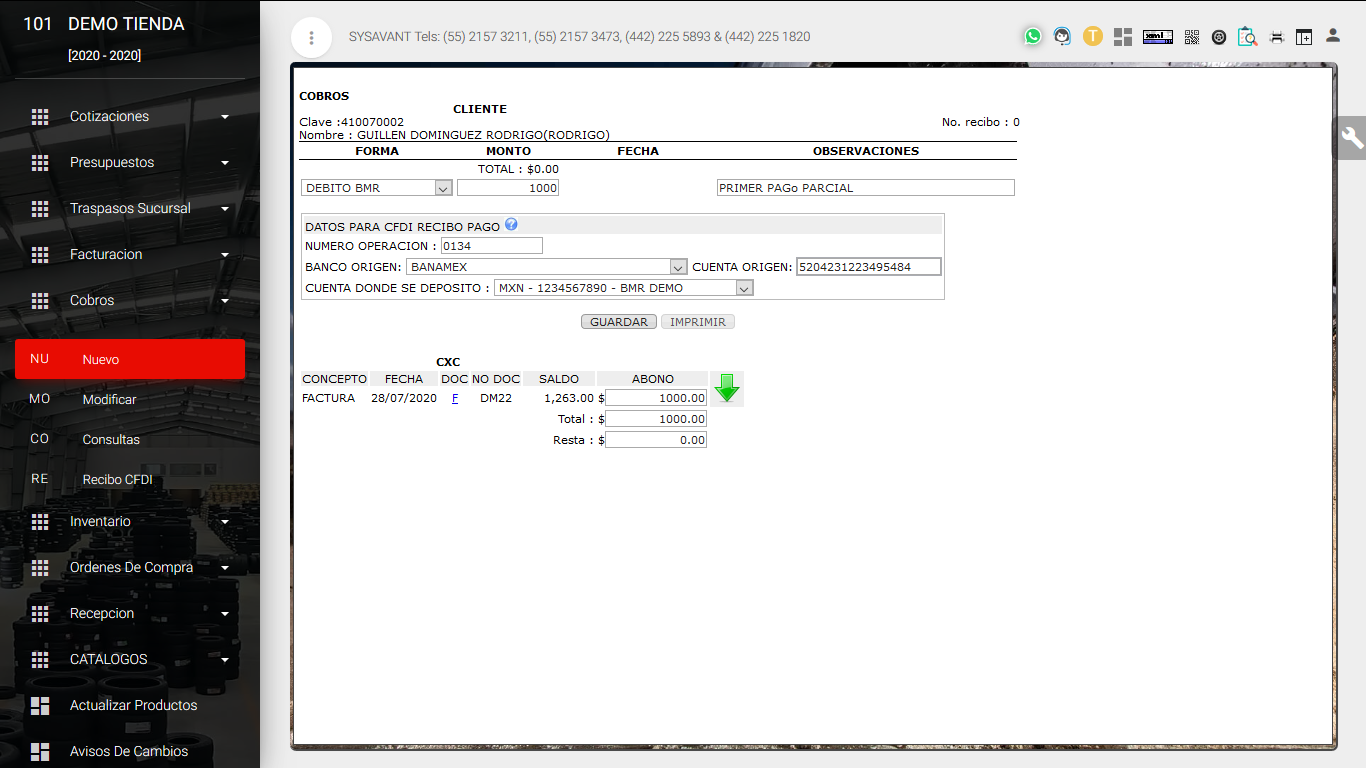Click the IMPRIMIR button
1366x768 pixels.
(x=698, y=322)
